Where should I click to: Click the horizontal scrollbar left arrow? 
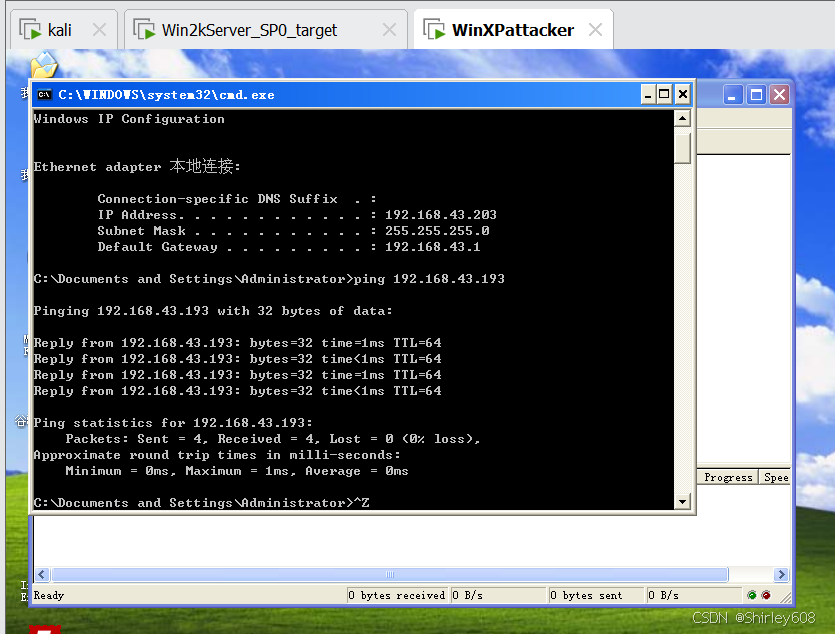pos(42,574)
